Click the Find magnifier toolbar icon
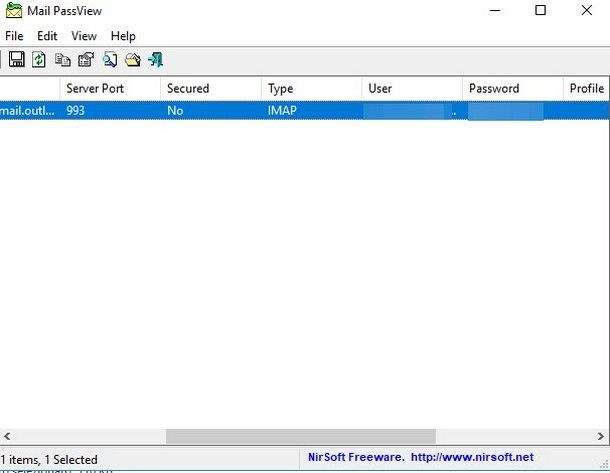Screen dimensions: 610x473 (110, 60)
